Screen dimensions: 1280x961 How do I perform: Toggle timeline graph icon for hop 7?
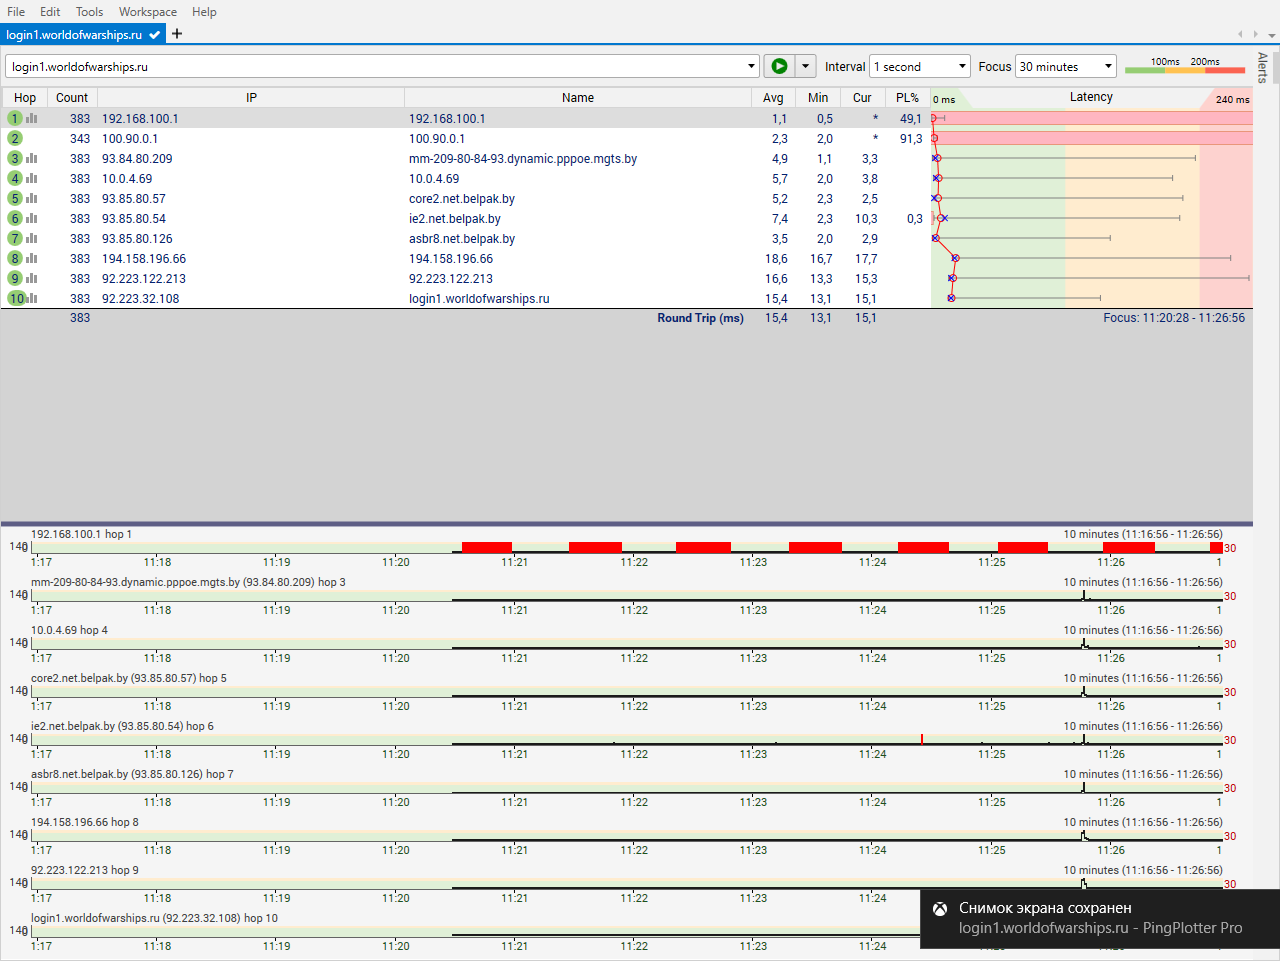point(32,238)
